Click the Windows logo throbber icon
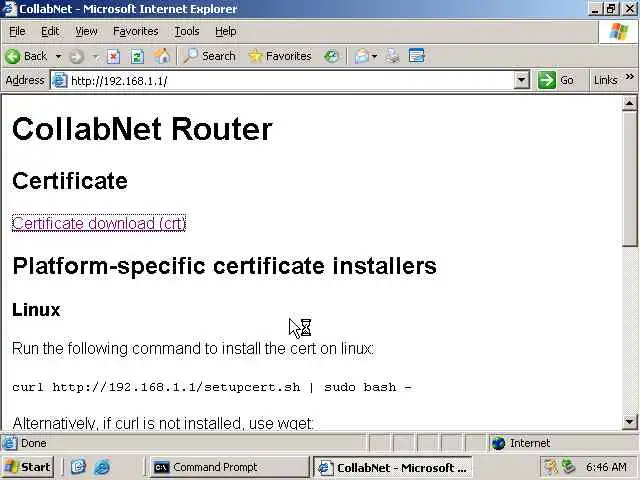 click(618, 31)
